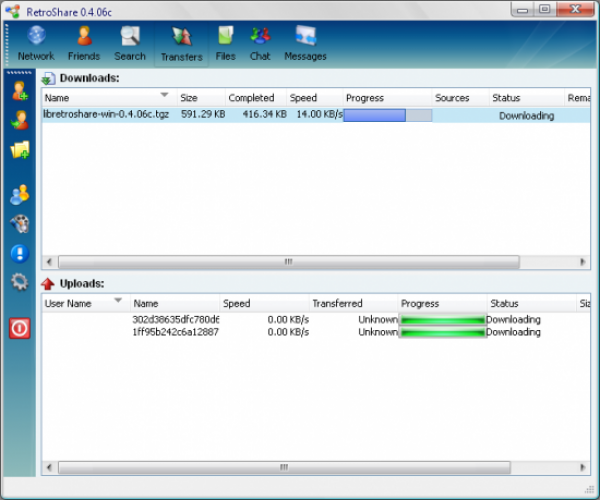The height and width of the screenshot is (500, 600).
Task: Click the blue download progress bar
Action: 388,115
